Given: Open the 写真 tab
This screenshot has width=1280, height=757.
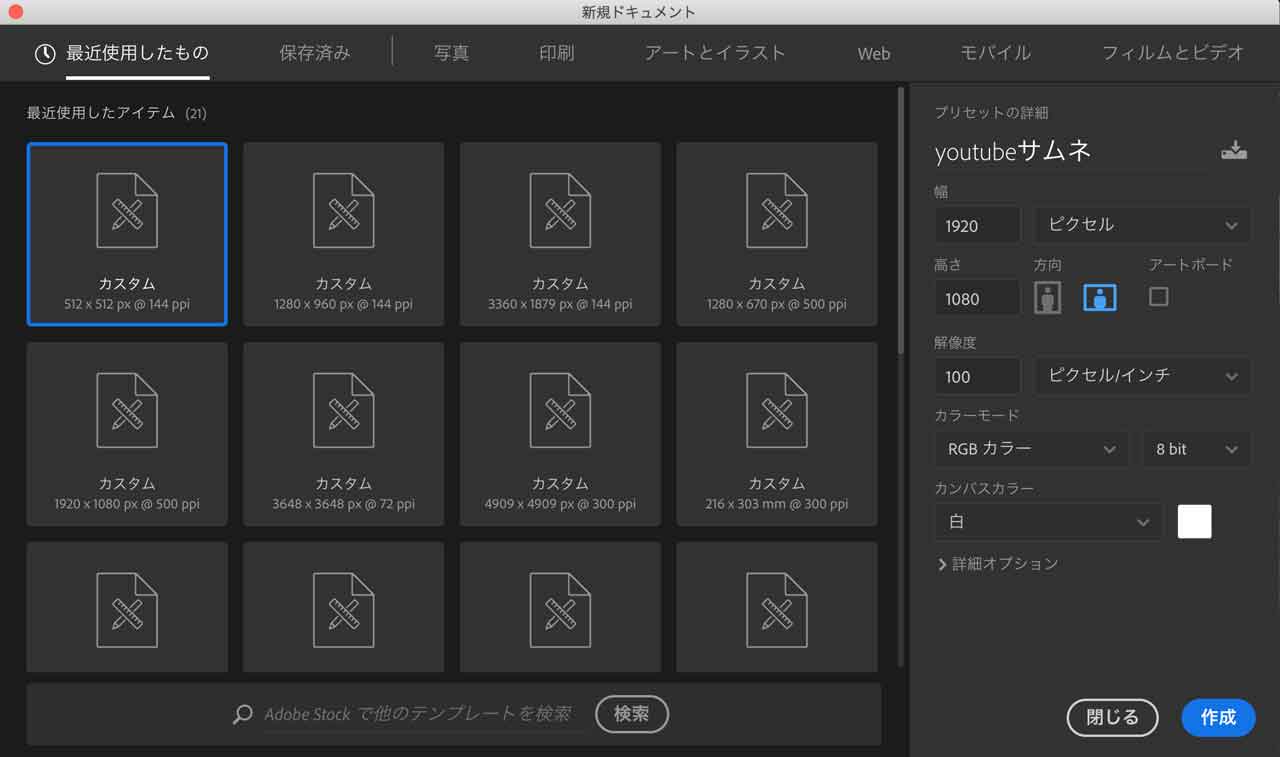Looking at the screenshot, I should (x=451, y=53).
